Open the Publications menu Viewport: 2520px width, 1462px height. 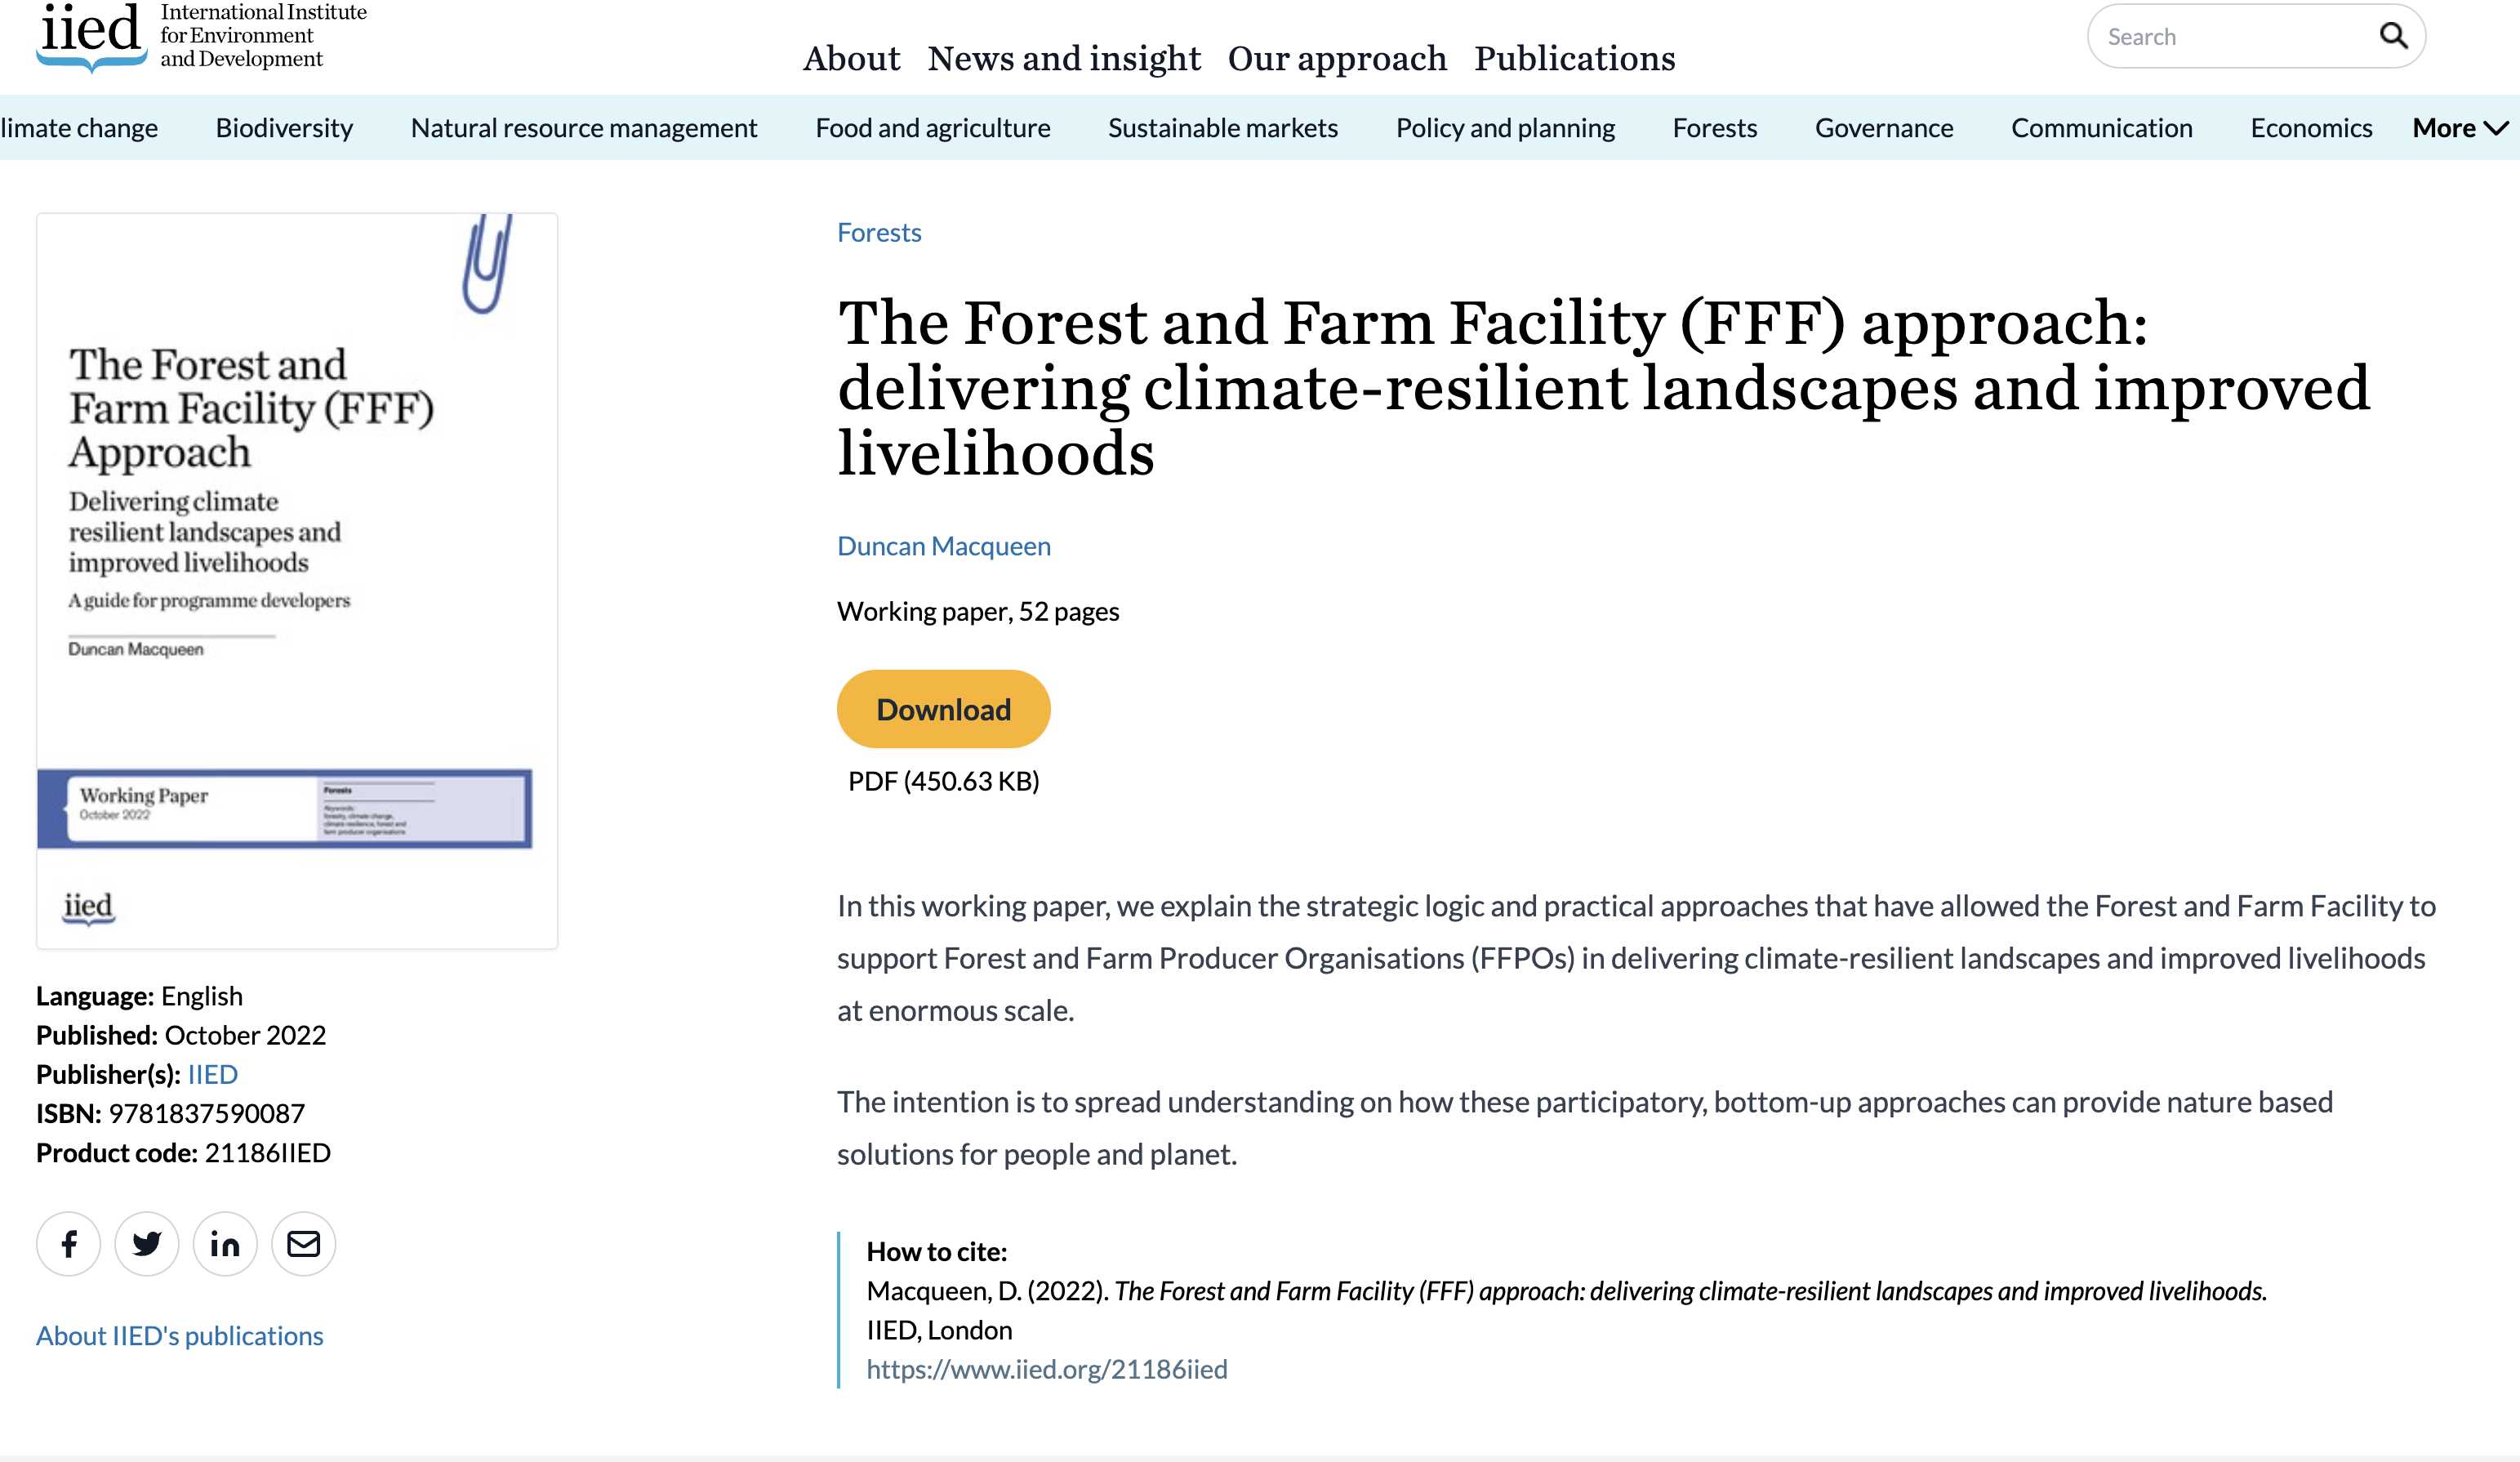point(1574,58)
